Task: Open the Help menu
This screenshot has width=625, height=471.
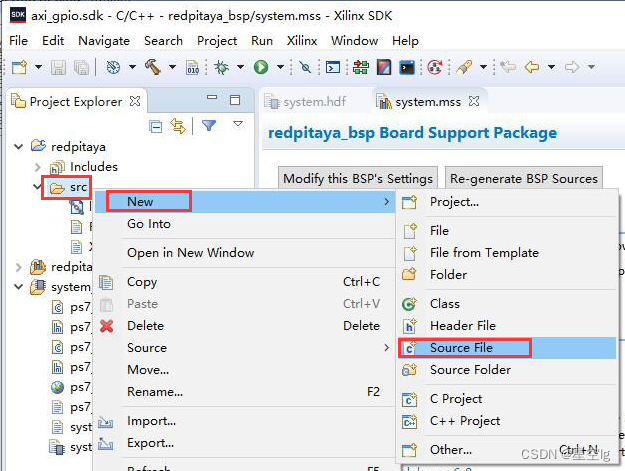Action: coord(405,41)
